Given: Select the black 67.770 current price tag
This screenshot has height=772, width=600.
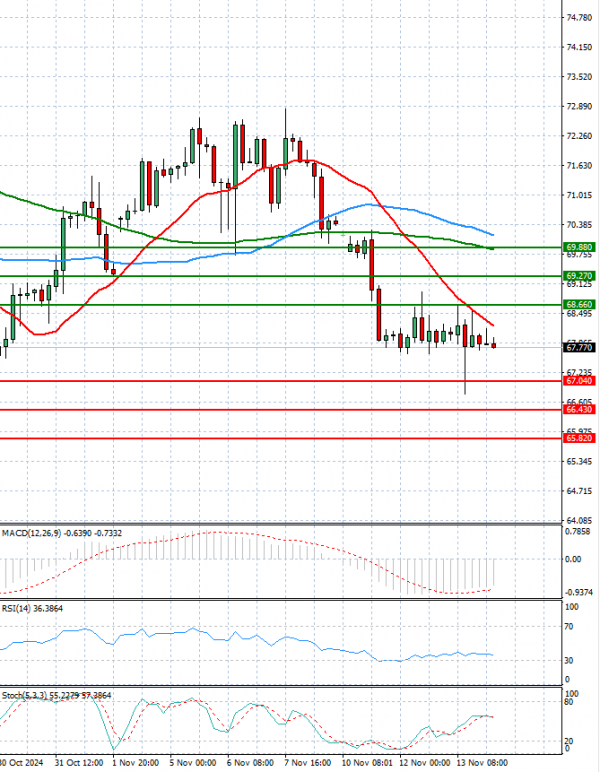Looking at the screenshot, I should (x=579, y=348).
